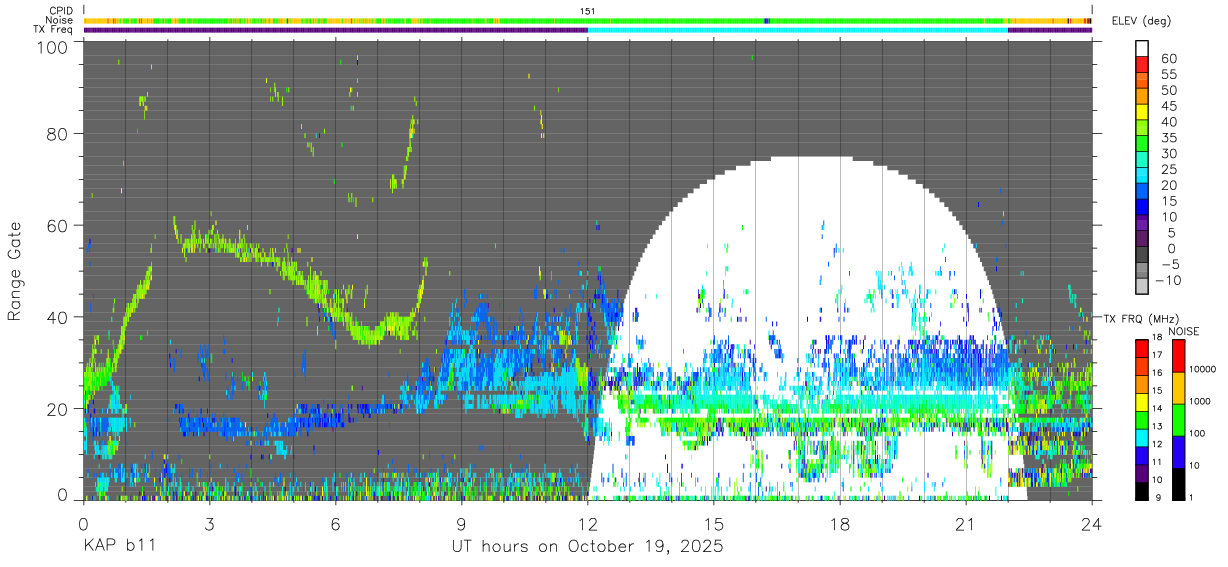Click the Range Gate axis title
The height and width of the screenshot is (567, 1228).
(15, 272)
